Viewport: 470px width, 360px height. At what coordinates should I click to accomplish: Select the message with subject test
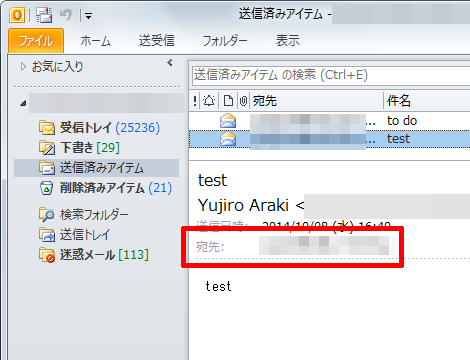point(329,139)
